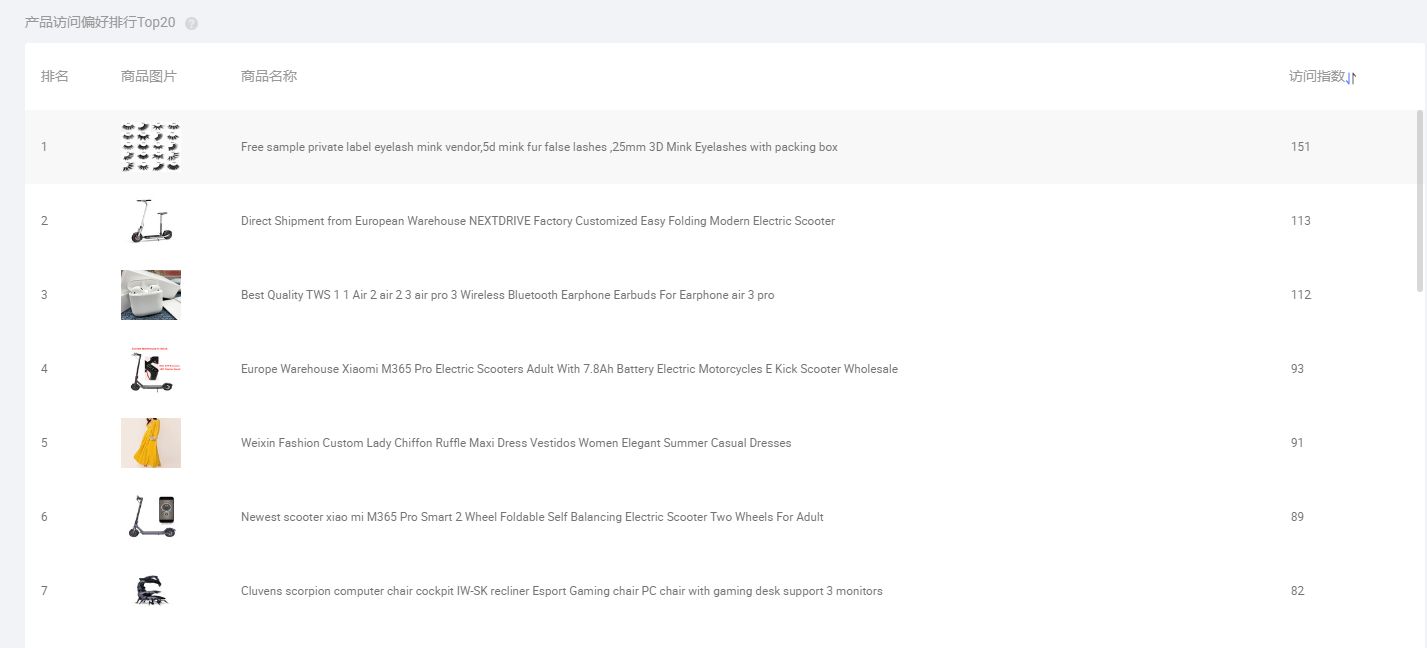This screenshot has width=1427, height=648.
Task: Sort by the 访问指数 sort arrows icon
Action: [x=1351, y=78]
